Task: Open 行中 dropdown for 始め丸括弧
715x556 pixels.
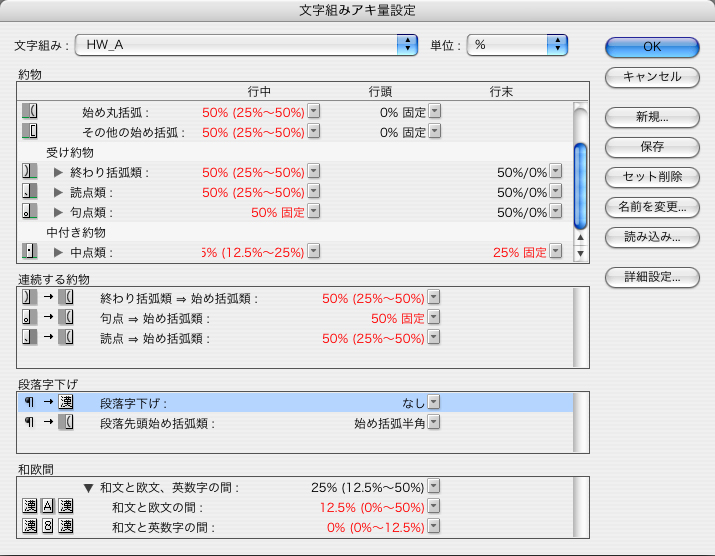Action: [314, 111]
